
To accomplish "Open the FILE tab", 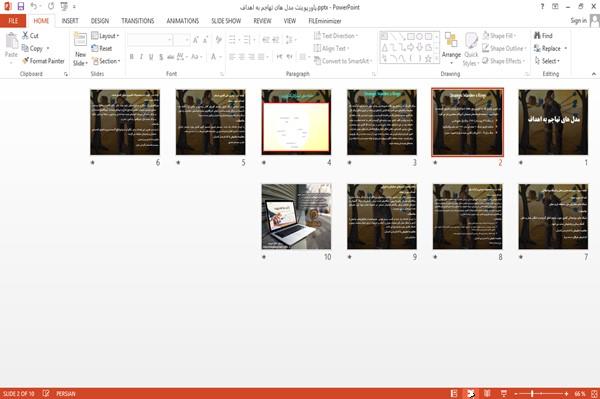I will 13,21.
